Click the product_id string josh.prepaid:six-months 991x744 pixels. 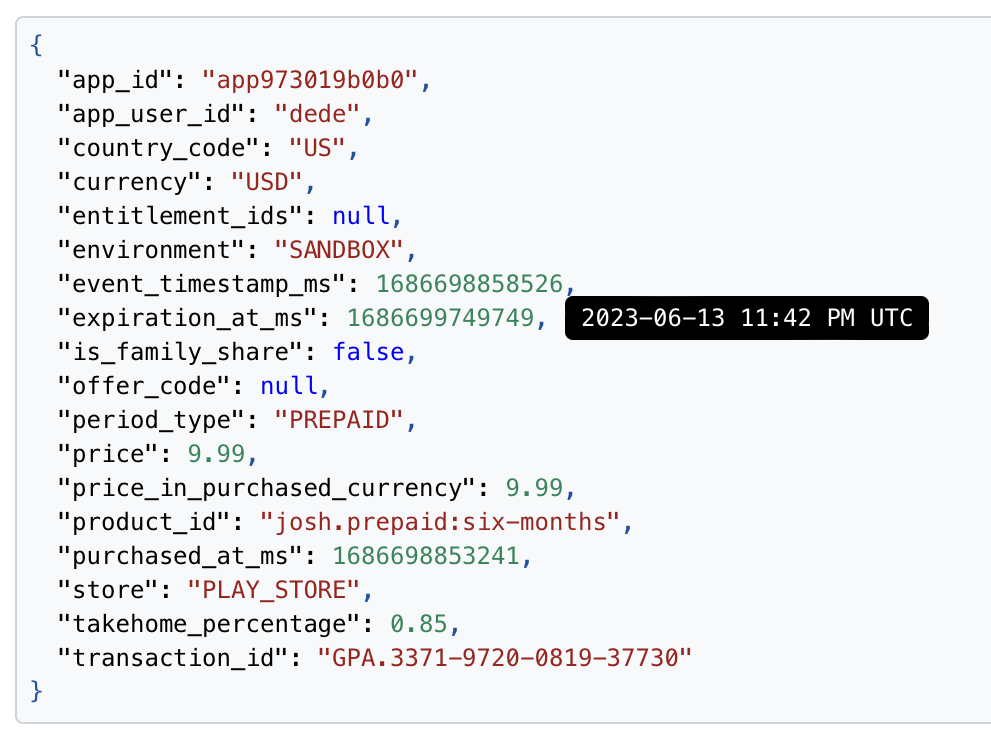(x=440, y=522)
